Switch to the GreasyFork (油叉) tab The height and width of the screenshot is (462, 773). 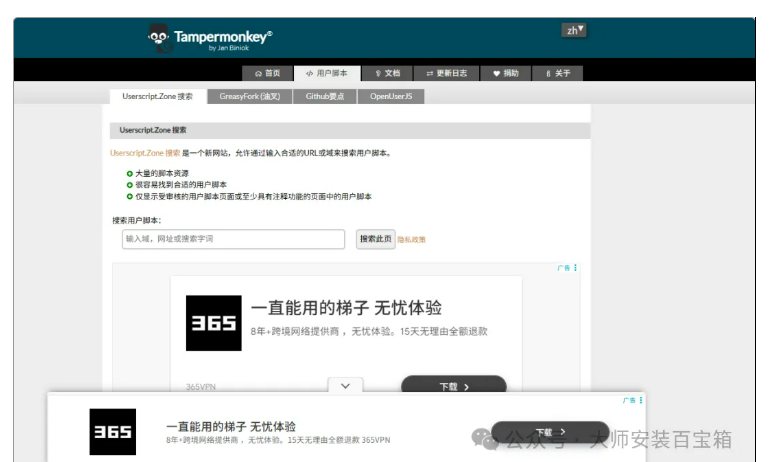click(x=250, y=97)
